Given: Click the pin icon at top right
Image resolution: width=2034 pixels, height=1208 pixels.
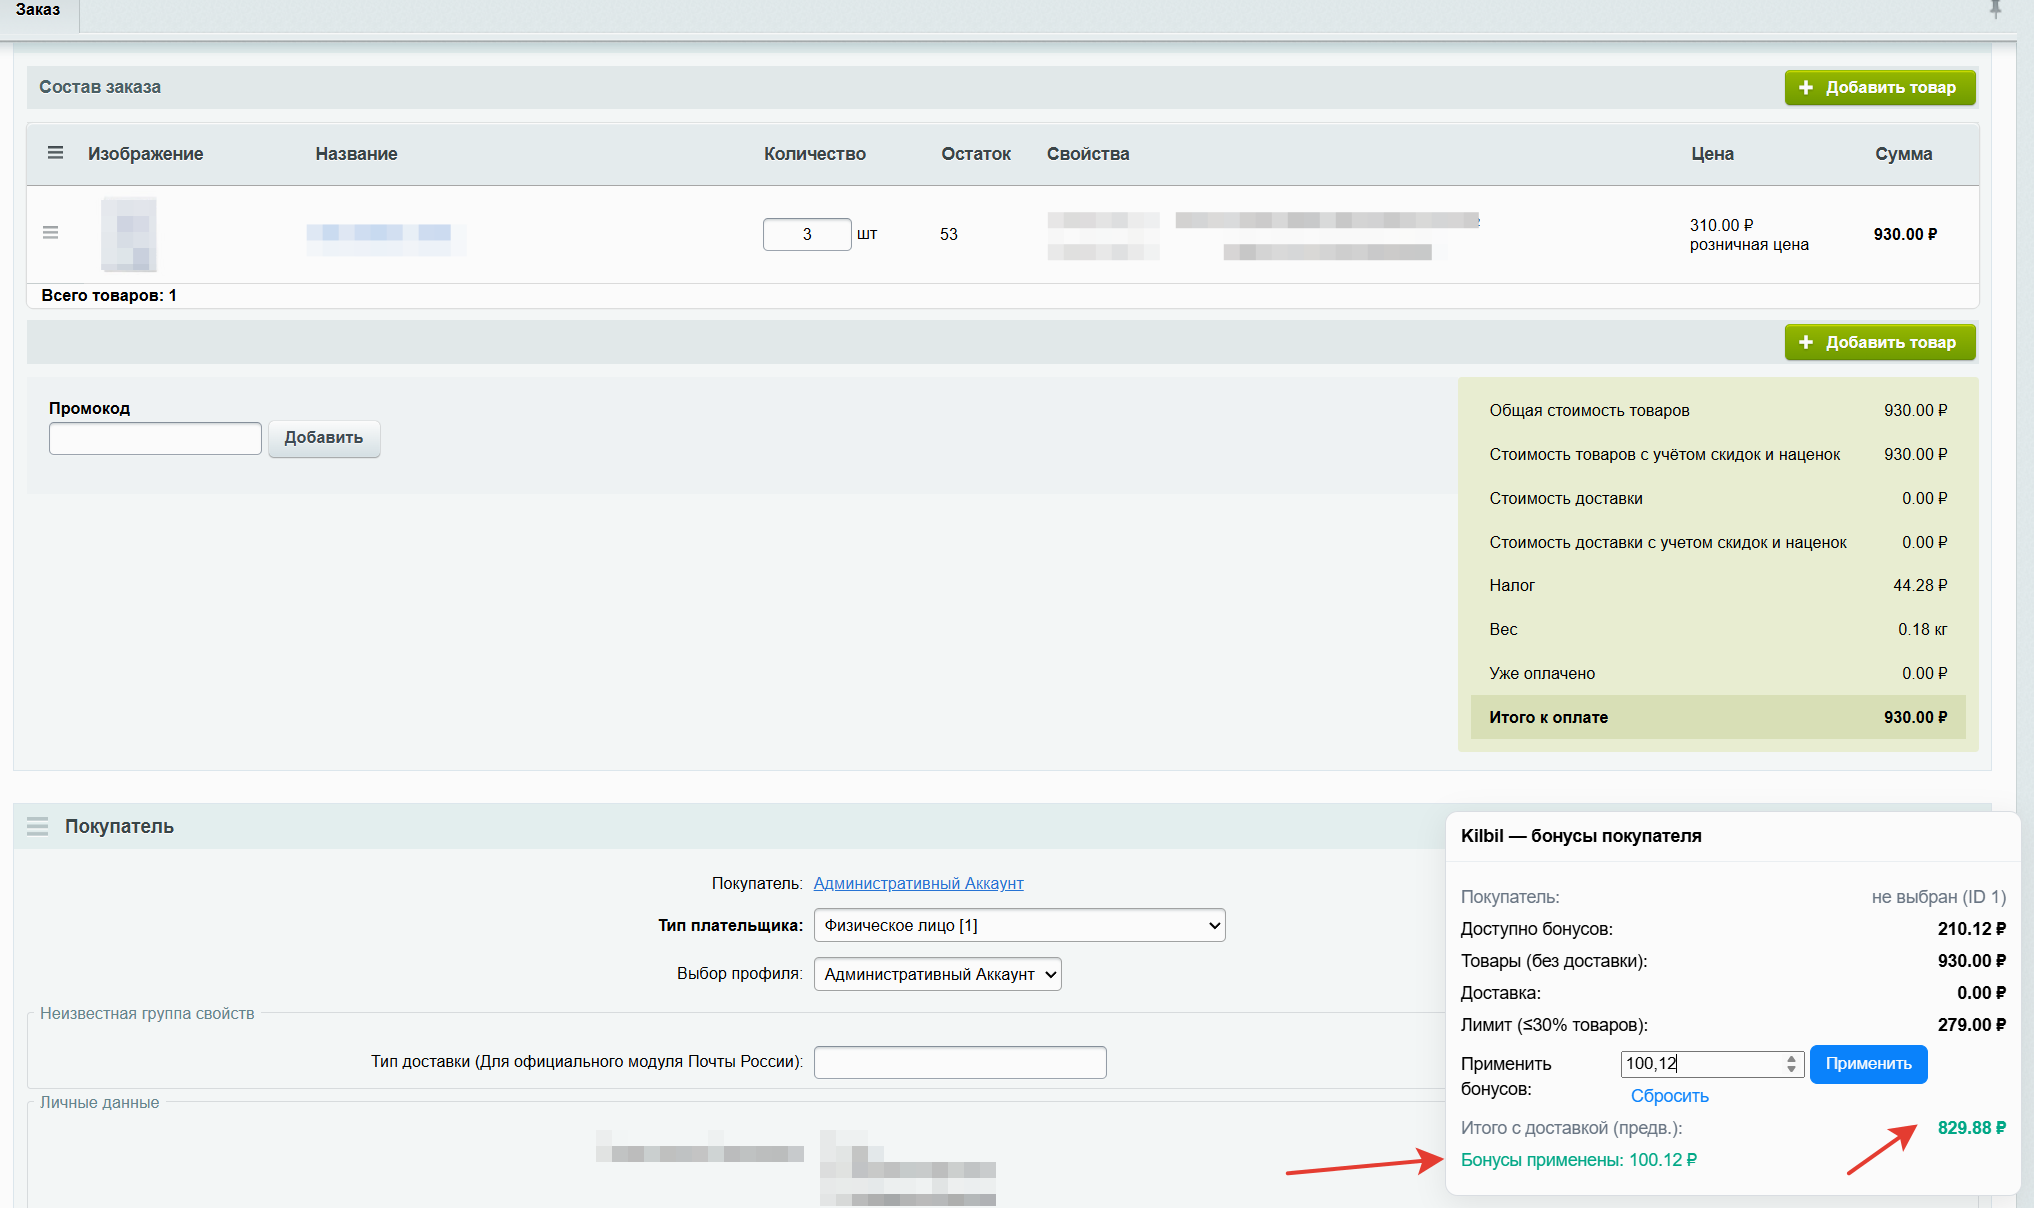Looking at the screenshot, I should click(1995, 9).
